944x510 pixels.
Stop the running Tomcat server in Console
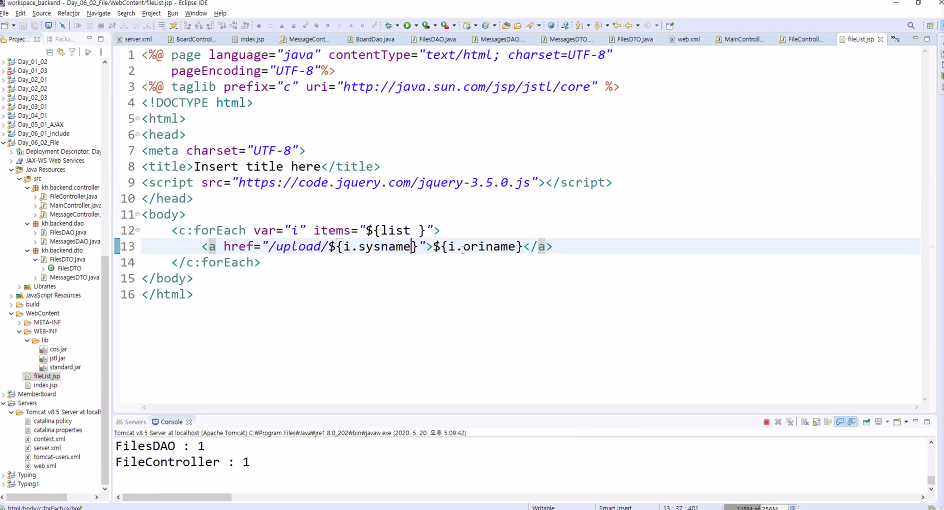766,422
